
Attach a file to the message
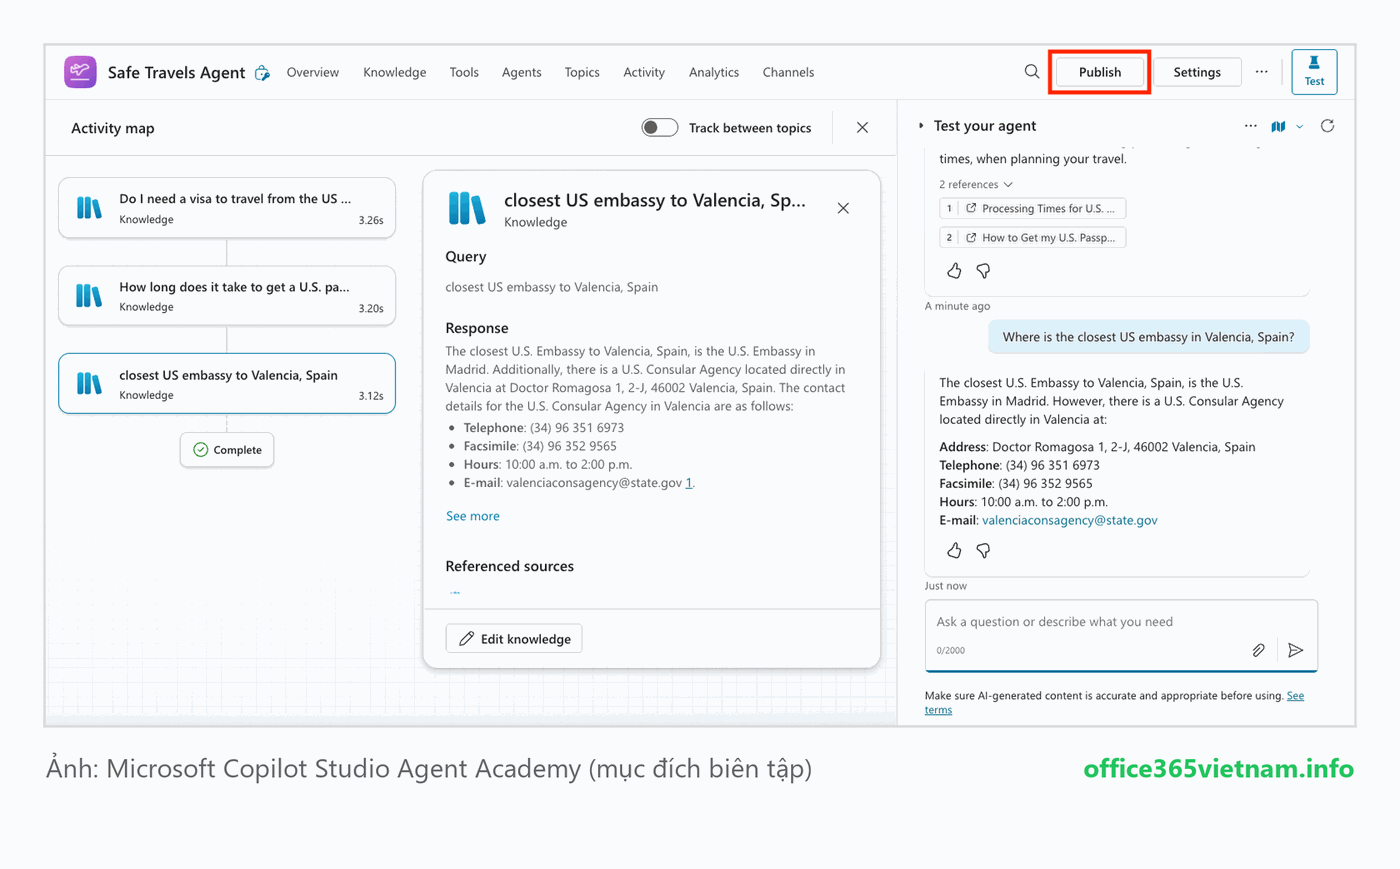pos(1258,650)
